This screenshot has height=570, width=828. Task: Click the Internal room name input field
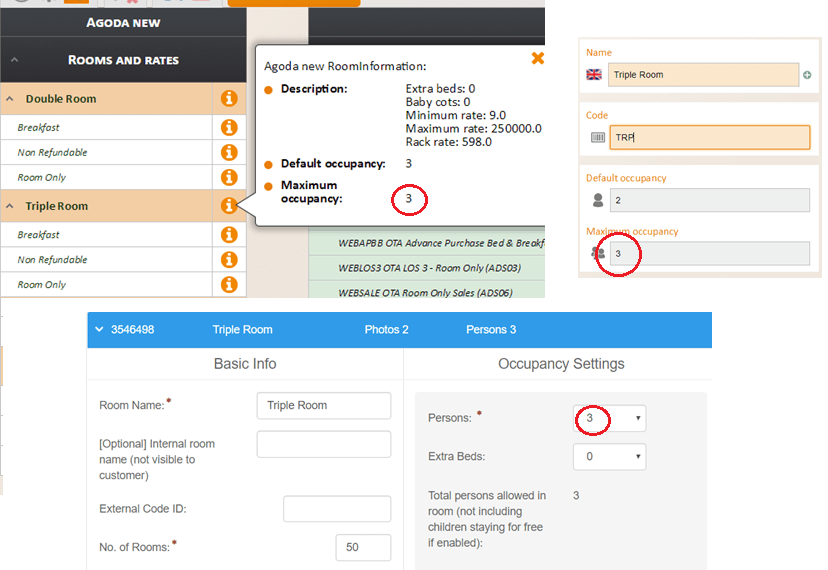coord(324,444)
